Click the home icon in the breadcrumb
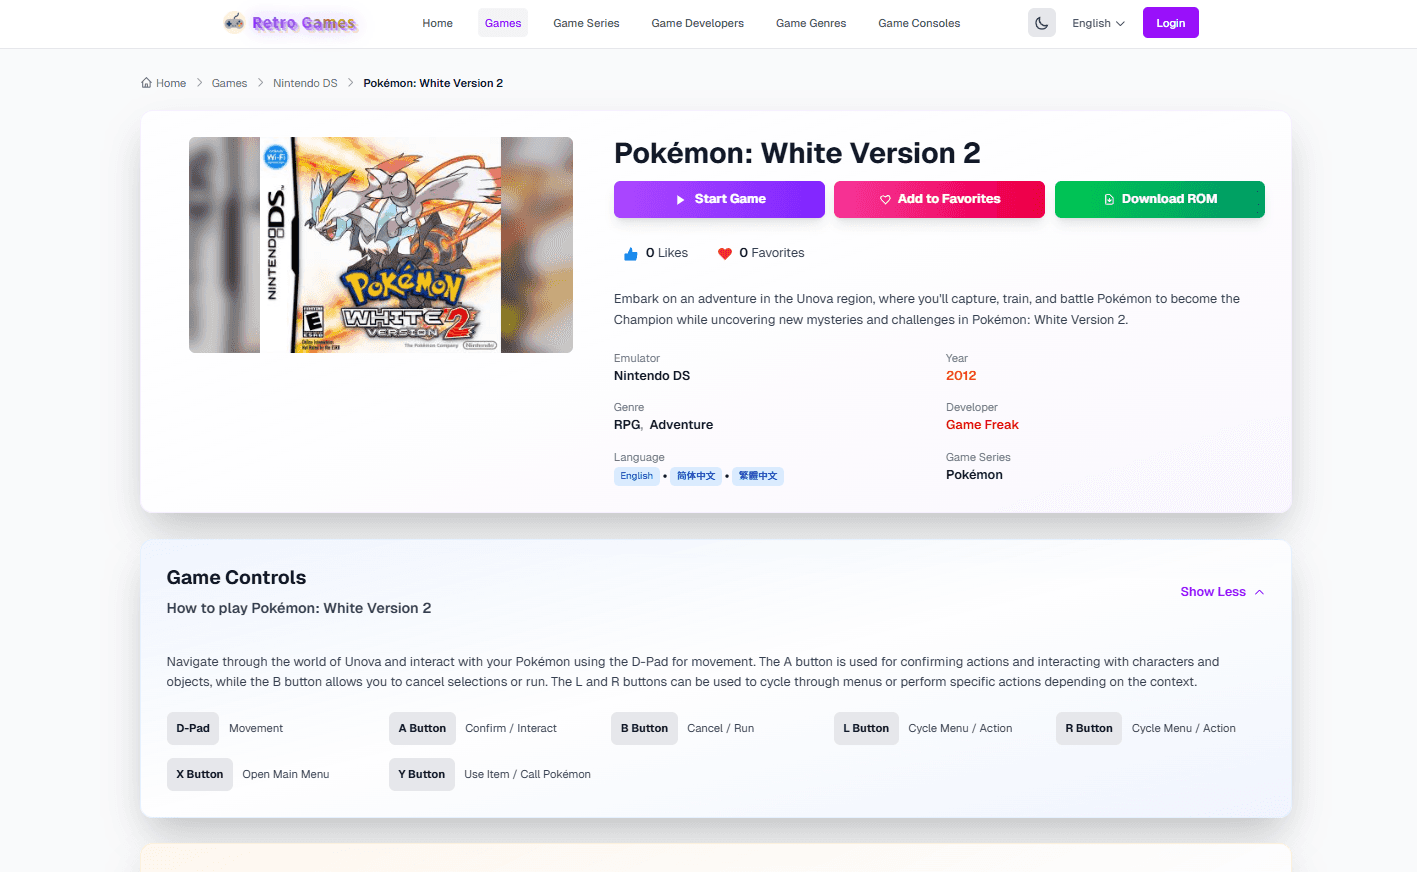Image resolution: width=1417 pixels, height=872 pixels. [x=147, y=83]
